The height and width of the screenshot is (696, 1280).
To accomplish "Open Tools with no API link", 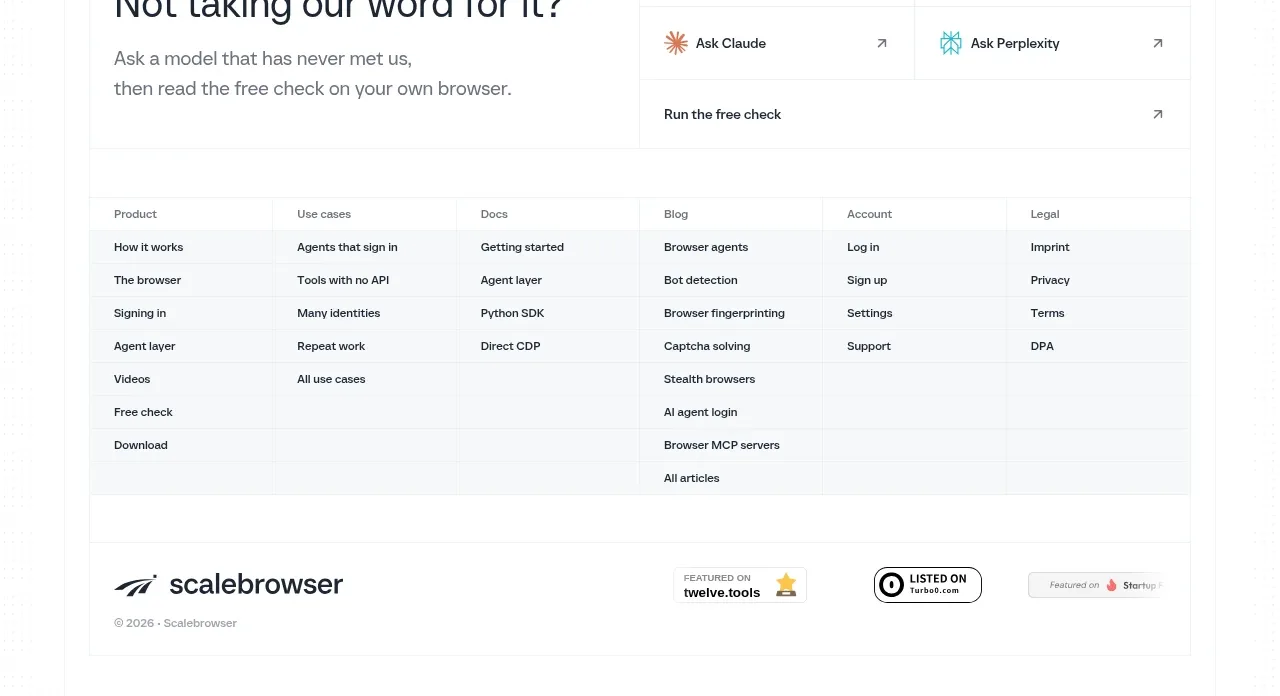I will point(343,280).
